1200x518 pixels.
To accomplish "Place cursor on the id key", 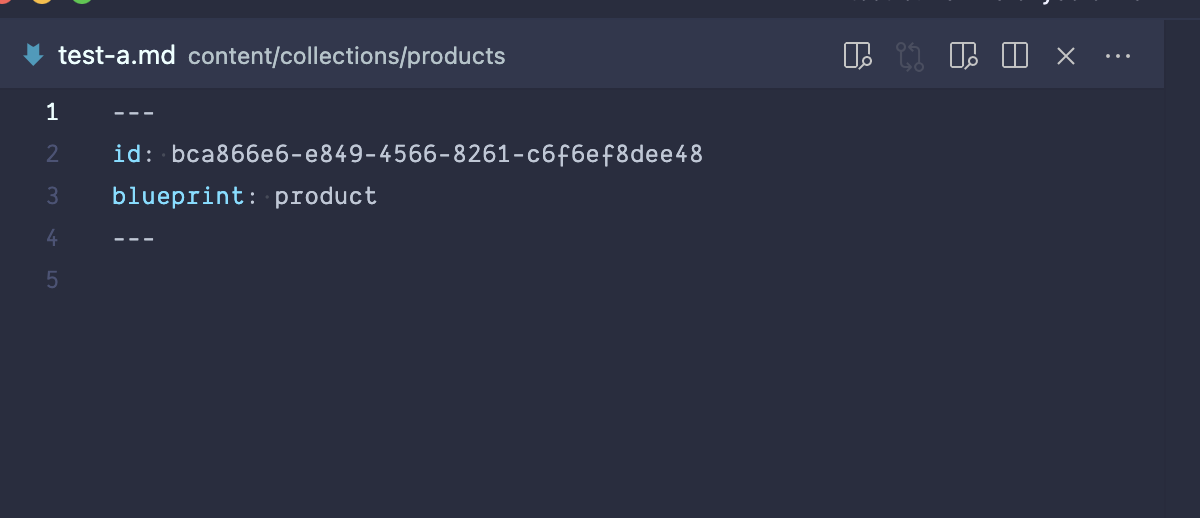I will pyautogui.click(x=128, y=154).
